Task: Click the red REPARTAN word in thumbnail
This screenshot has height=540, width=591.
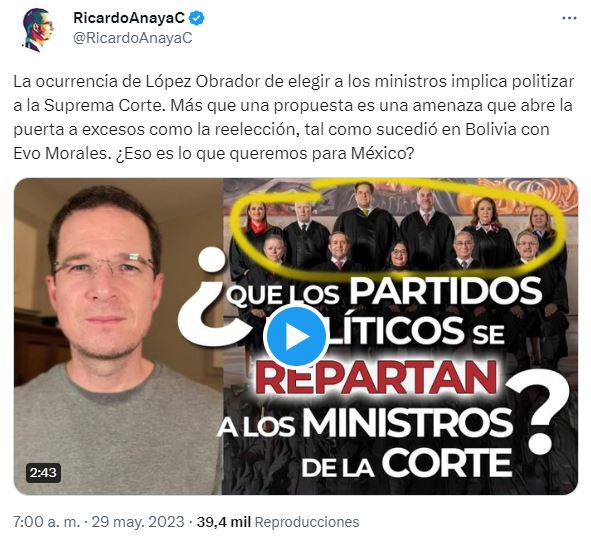Action: click(378, 377)
